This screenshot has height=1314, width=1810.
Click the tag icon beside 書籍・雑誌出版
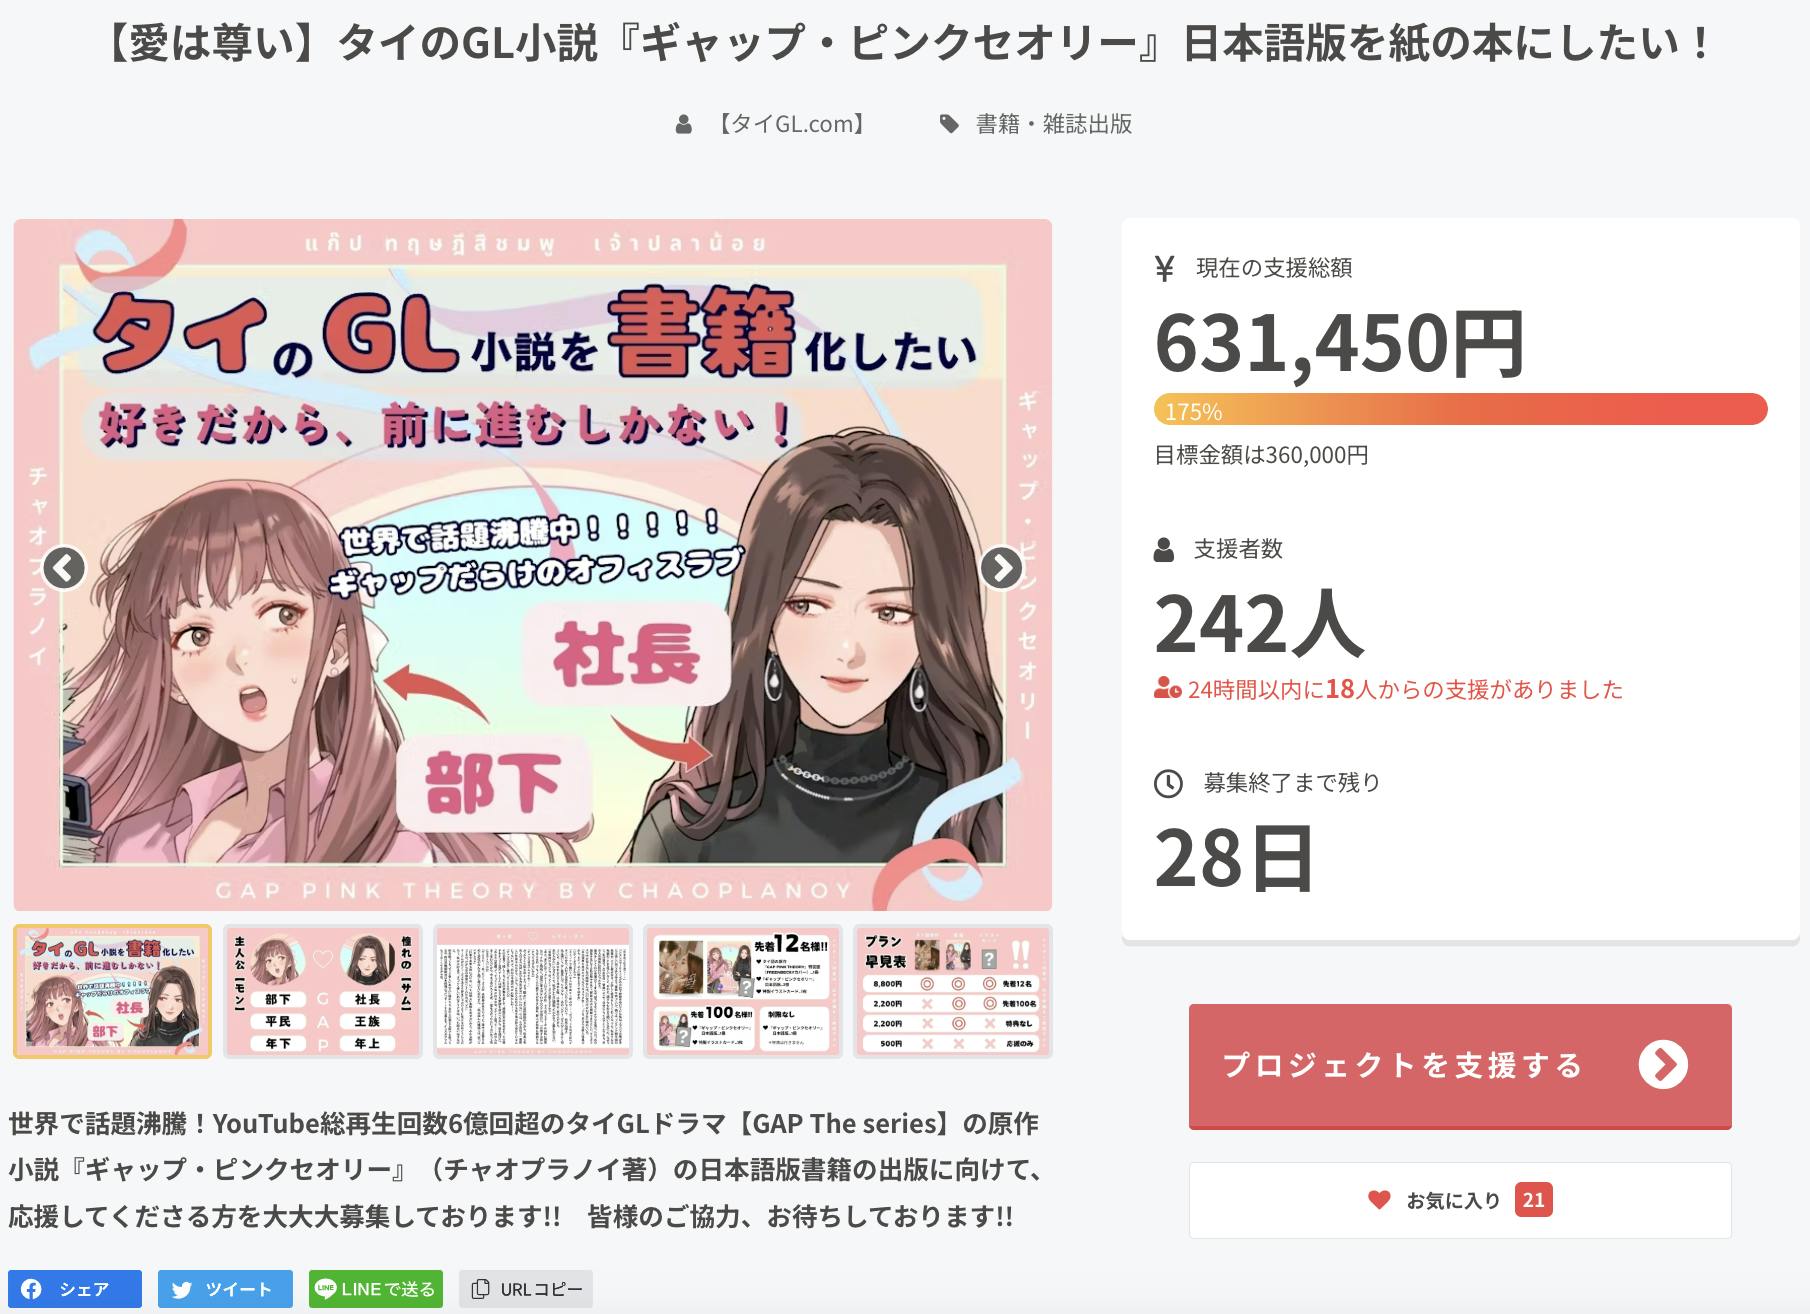click(948, 124)
